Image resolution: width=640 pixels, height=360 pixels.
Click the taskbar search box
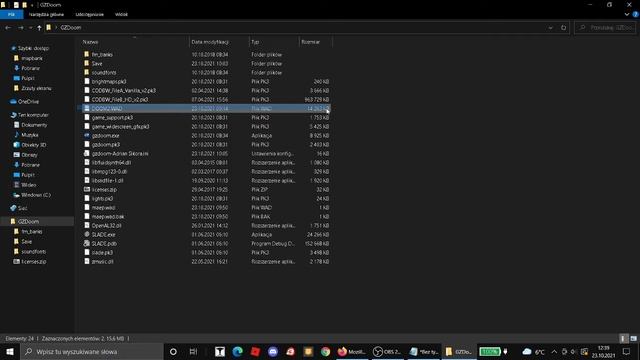[x=91, y=351]
